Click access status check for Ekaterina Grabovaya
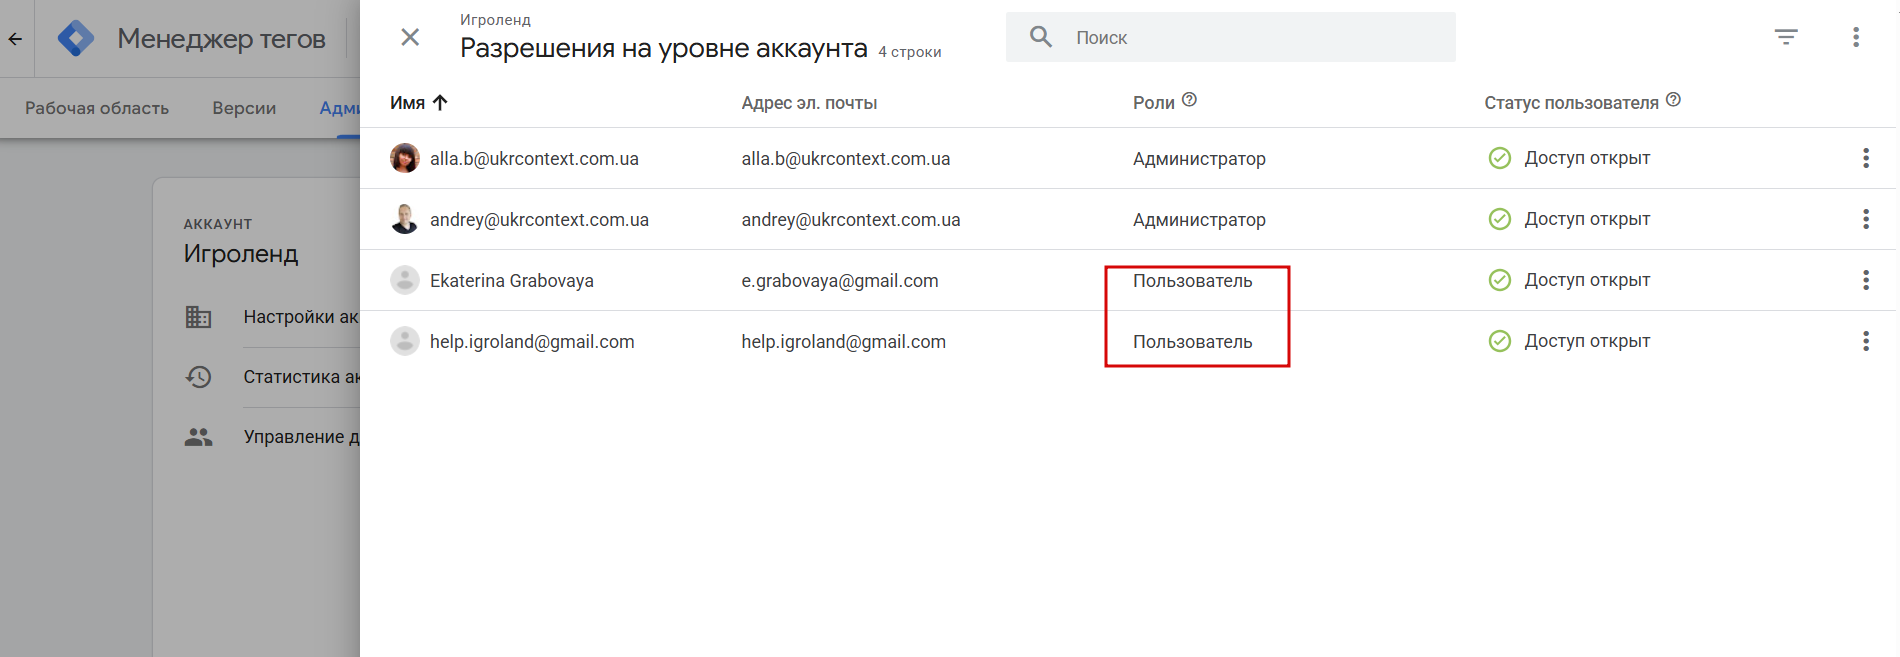The image size is (1900, 657). point(1500,280)
